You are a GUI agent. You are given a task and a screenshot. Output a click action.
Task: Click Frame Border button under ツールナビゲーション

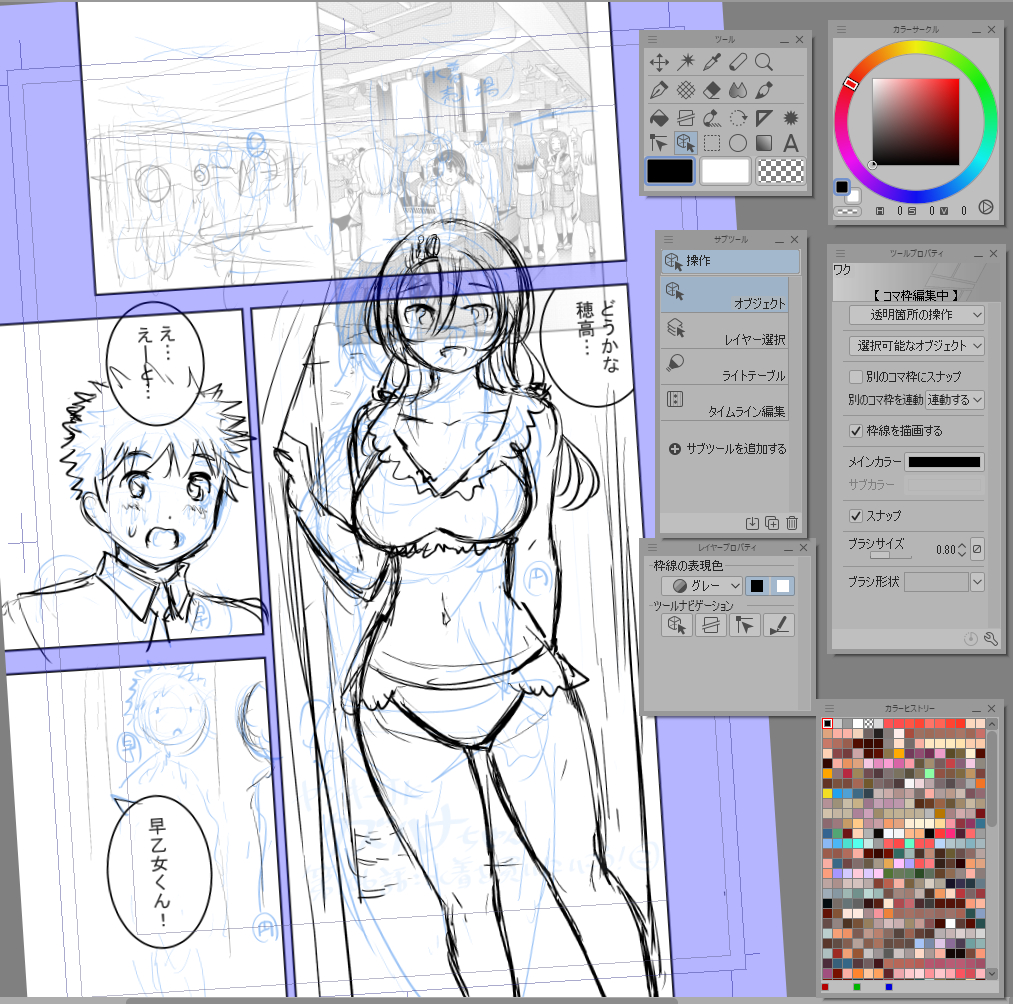(711, 625)
